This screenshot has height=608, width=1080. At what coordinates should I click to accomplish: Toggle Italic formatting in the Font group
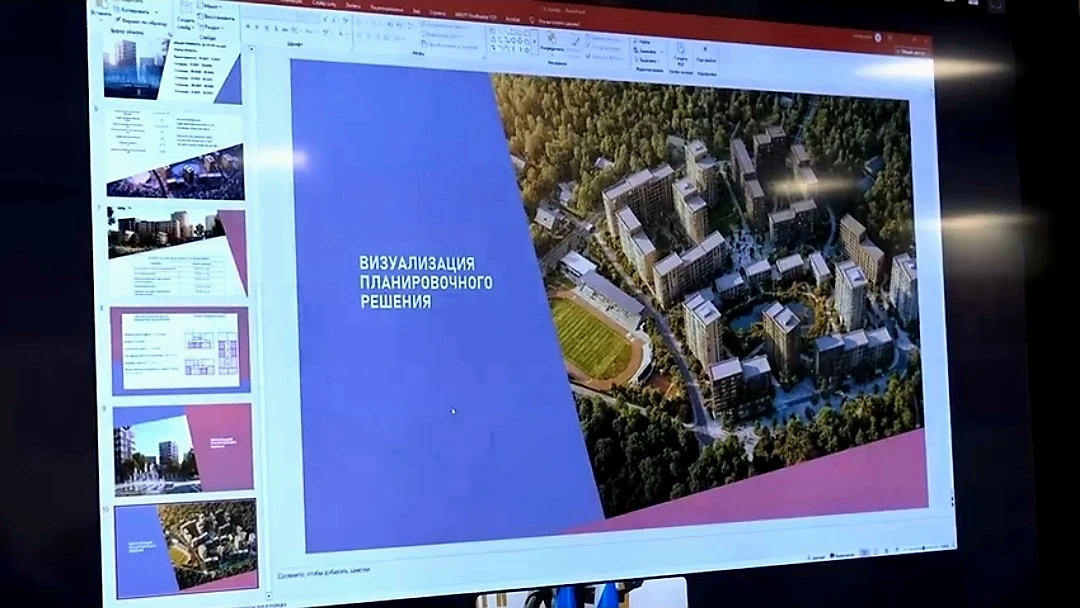(258, 27)
